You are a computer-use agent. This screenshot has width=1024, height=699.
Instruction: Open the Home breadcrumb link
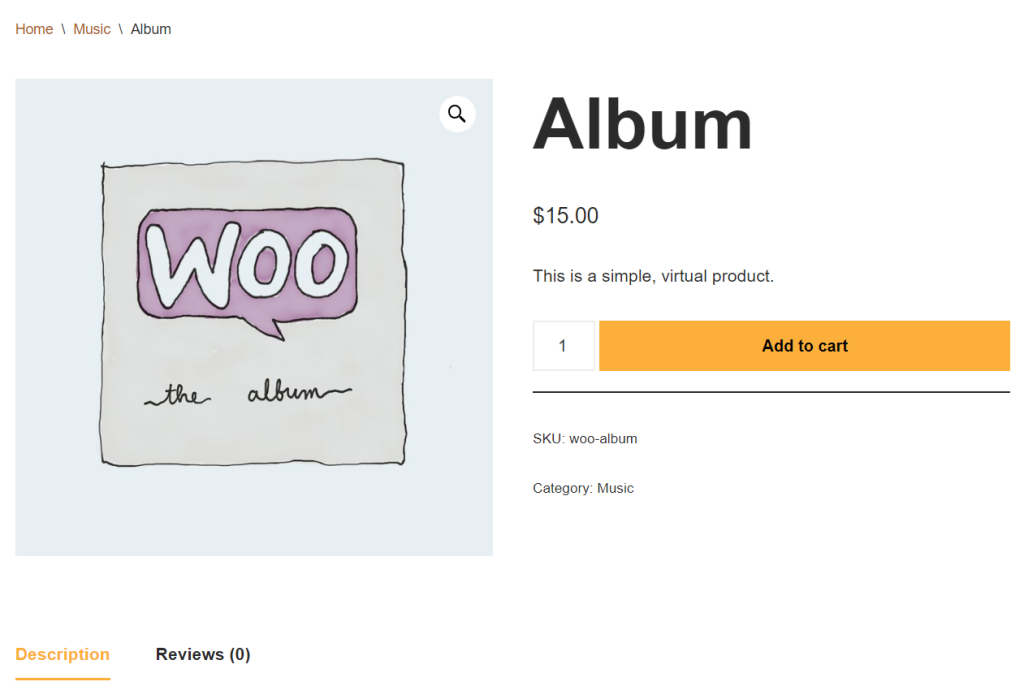click(33, 29)
